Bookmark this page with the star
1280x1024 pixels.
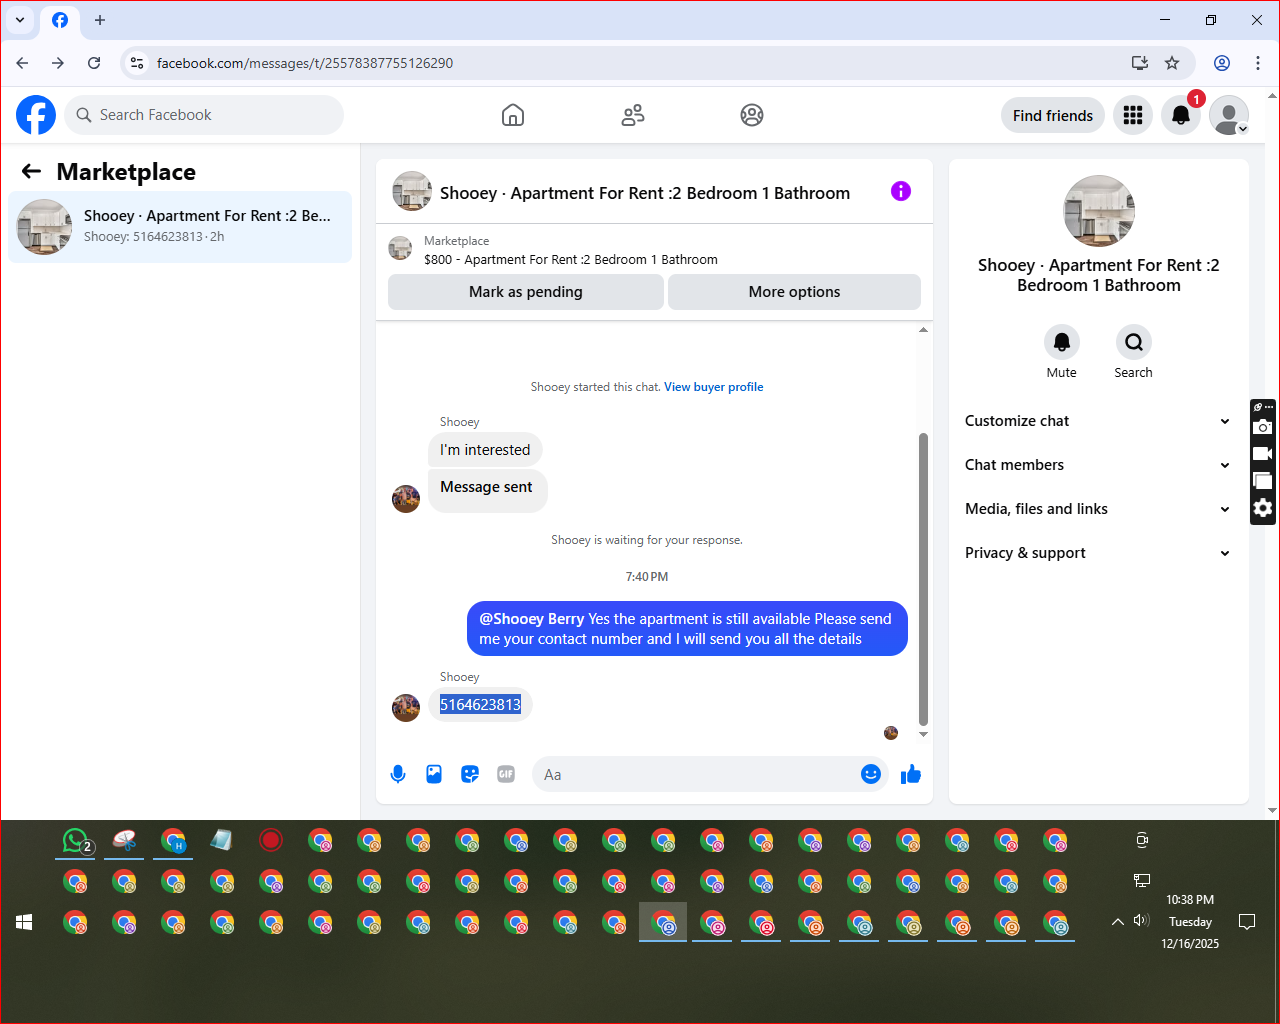tap(1172, 63)
